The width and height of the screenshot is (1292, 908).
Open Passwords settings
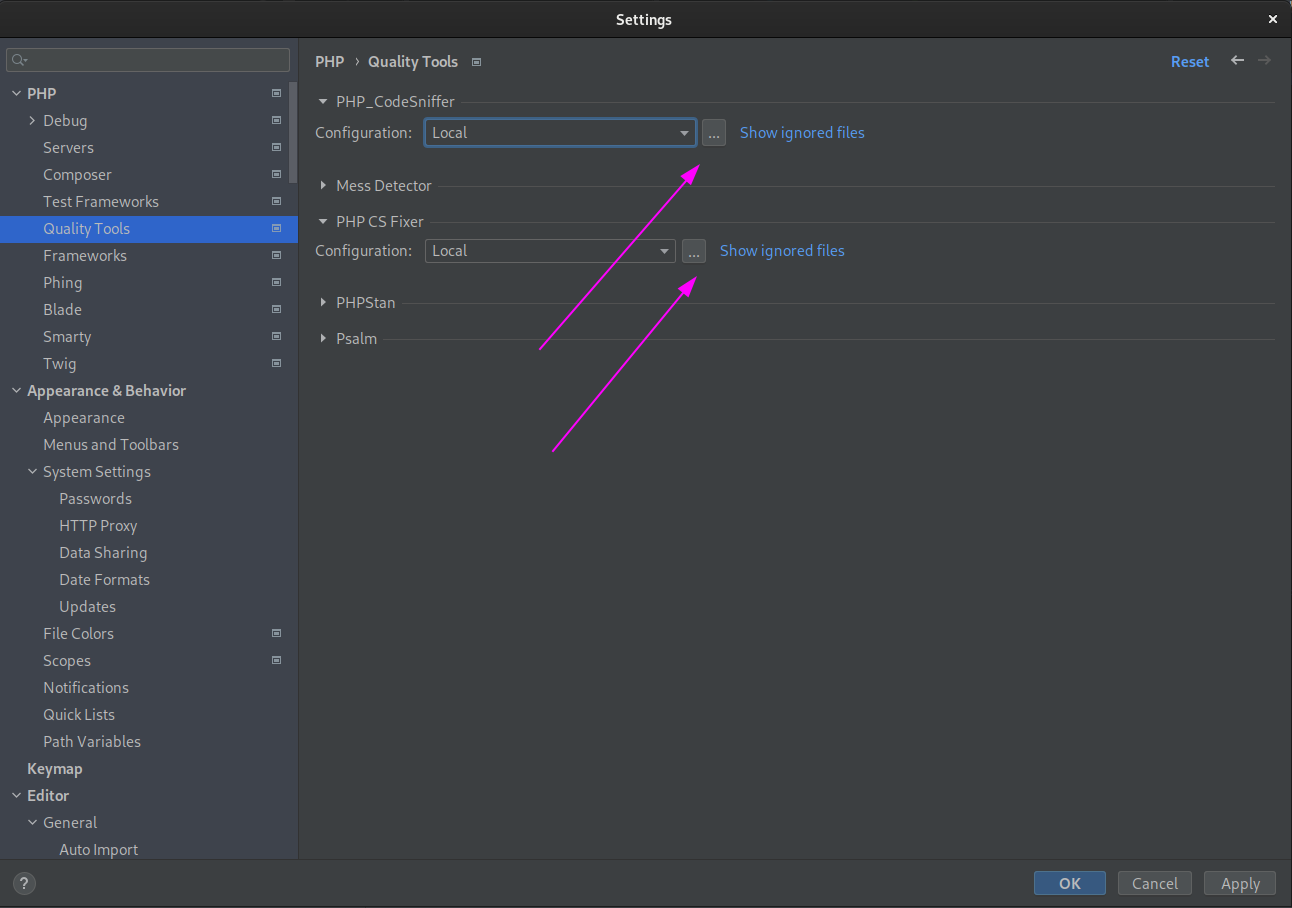click(x=95, y=498)
